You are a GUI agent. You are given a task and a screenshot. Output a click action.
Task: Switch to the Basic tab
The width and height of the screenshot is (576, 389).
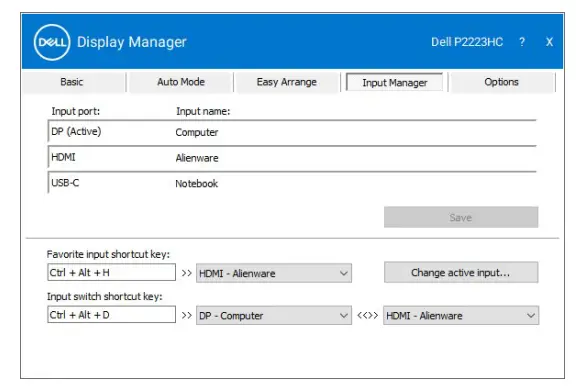coord(72,82)
